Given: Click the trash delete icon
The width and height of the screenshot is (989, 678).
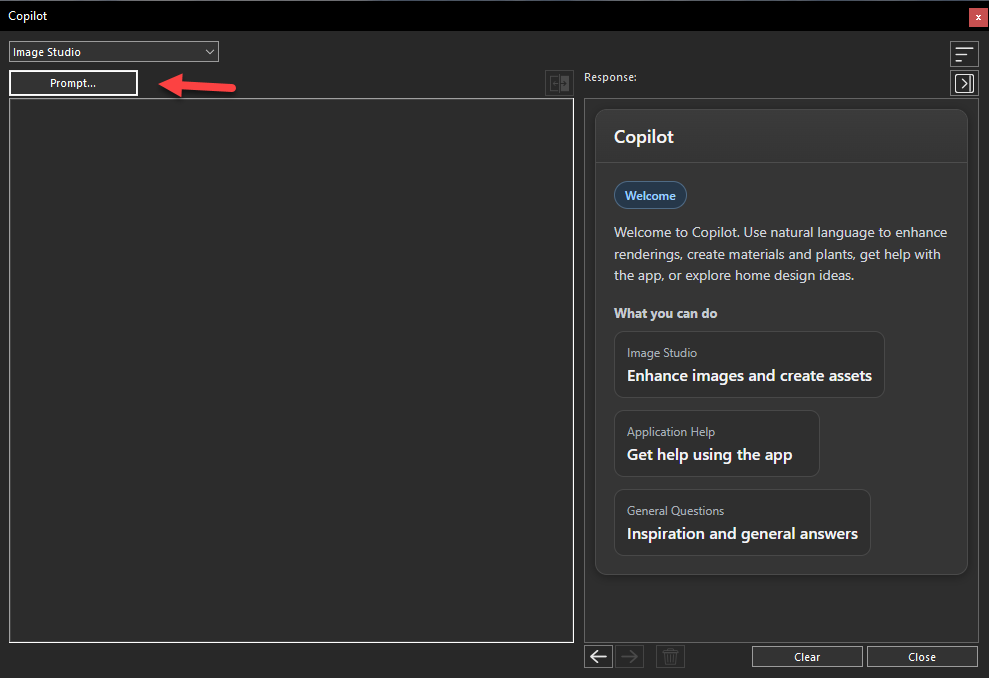Looking at the screenshot, I should [670, 657].
